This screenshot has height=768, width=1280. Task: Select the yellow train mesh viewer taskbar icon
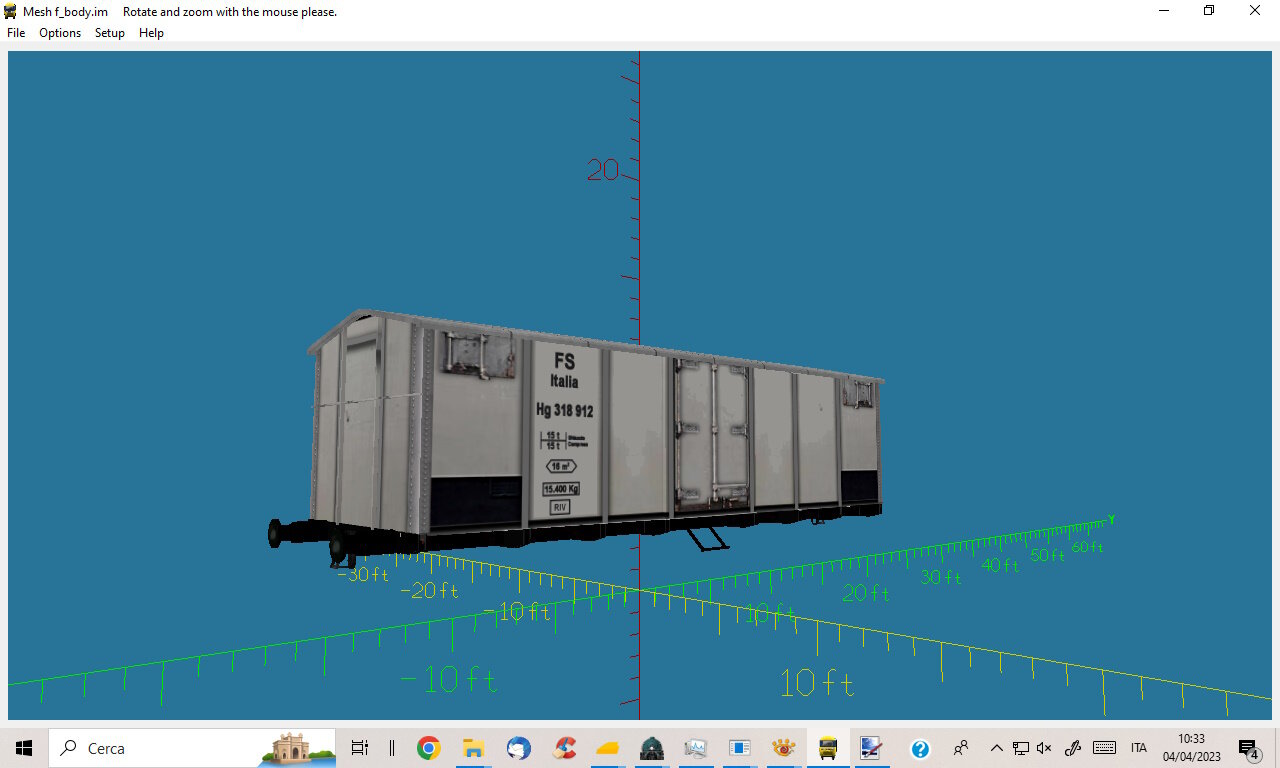pos(828,748)
